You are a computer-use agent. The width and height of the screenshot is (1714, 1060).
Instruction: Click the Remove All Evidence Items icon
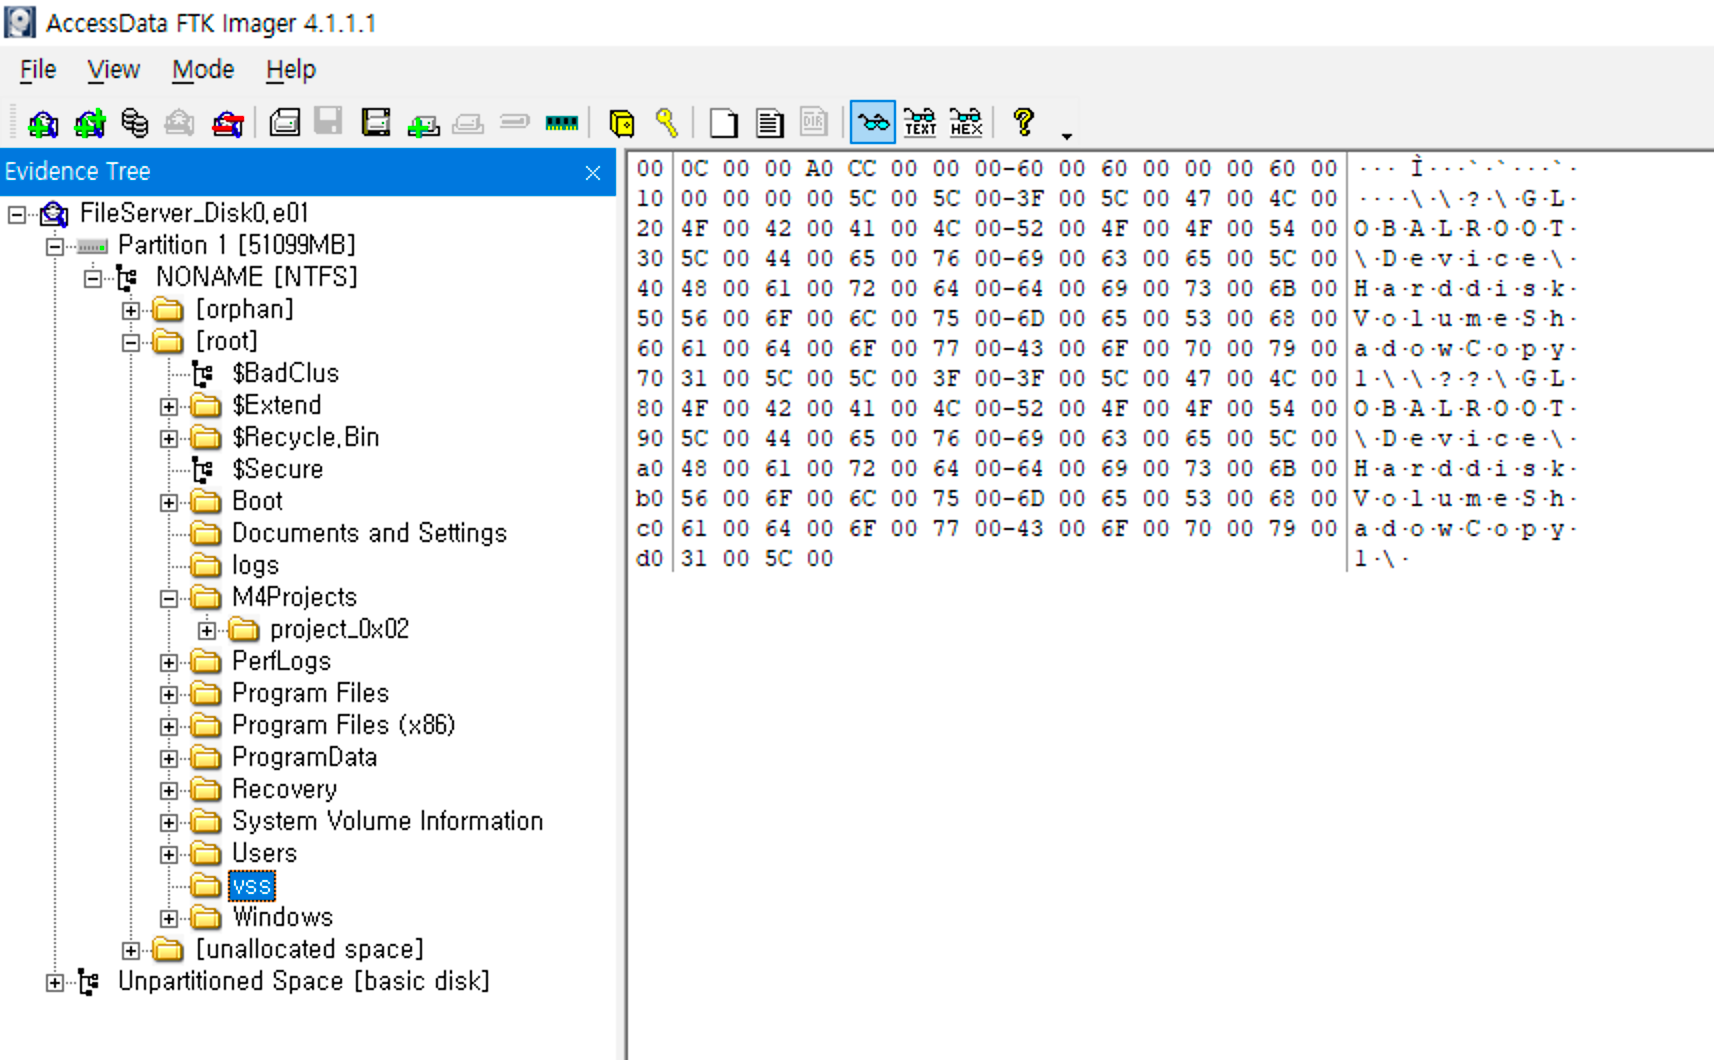click(228, 124)
